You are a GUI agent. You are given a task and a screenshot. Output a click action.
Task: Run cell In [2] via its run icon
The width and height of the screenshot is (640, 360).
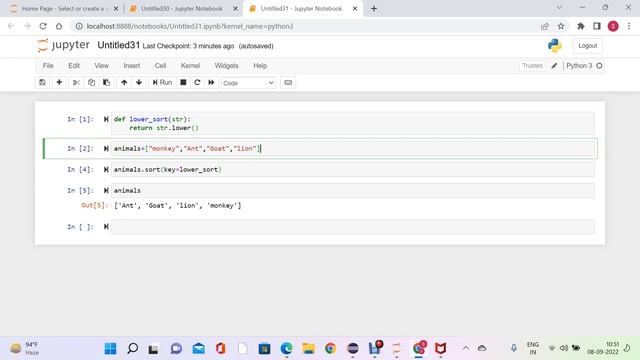[106, 149]
